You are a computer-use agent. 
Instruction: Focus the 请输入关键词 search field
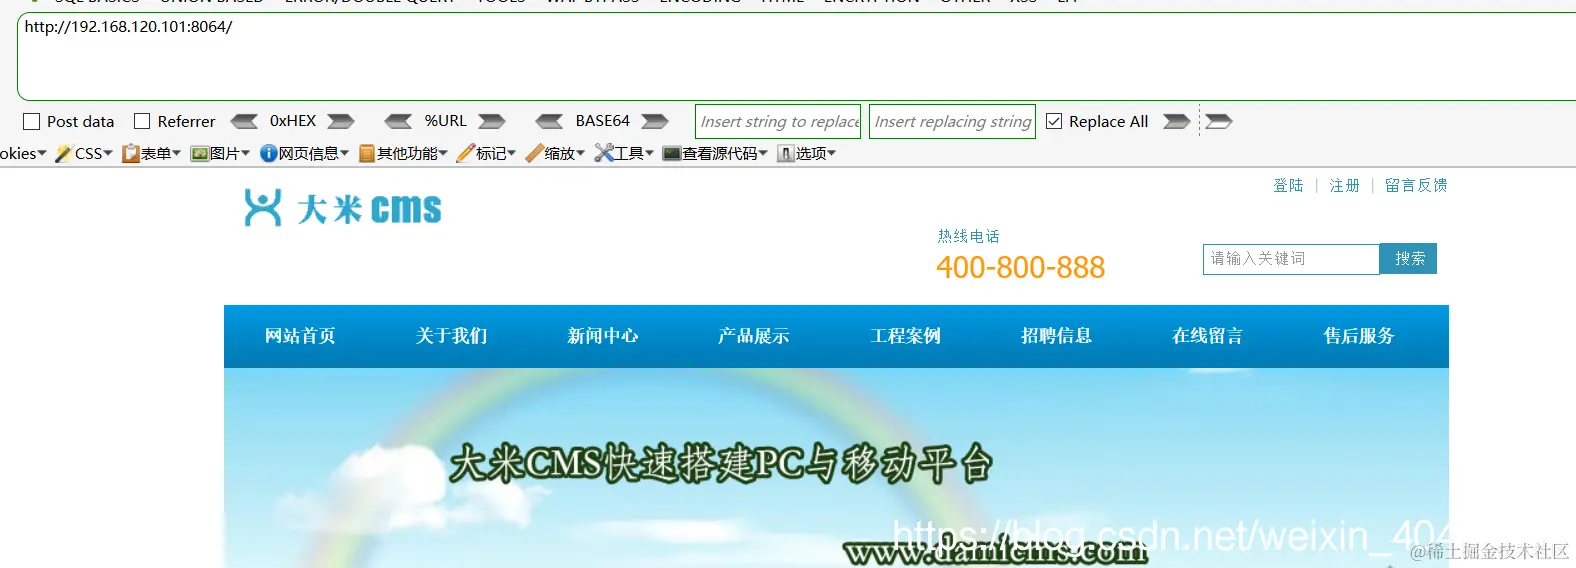(1291, 259)
